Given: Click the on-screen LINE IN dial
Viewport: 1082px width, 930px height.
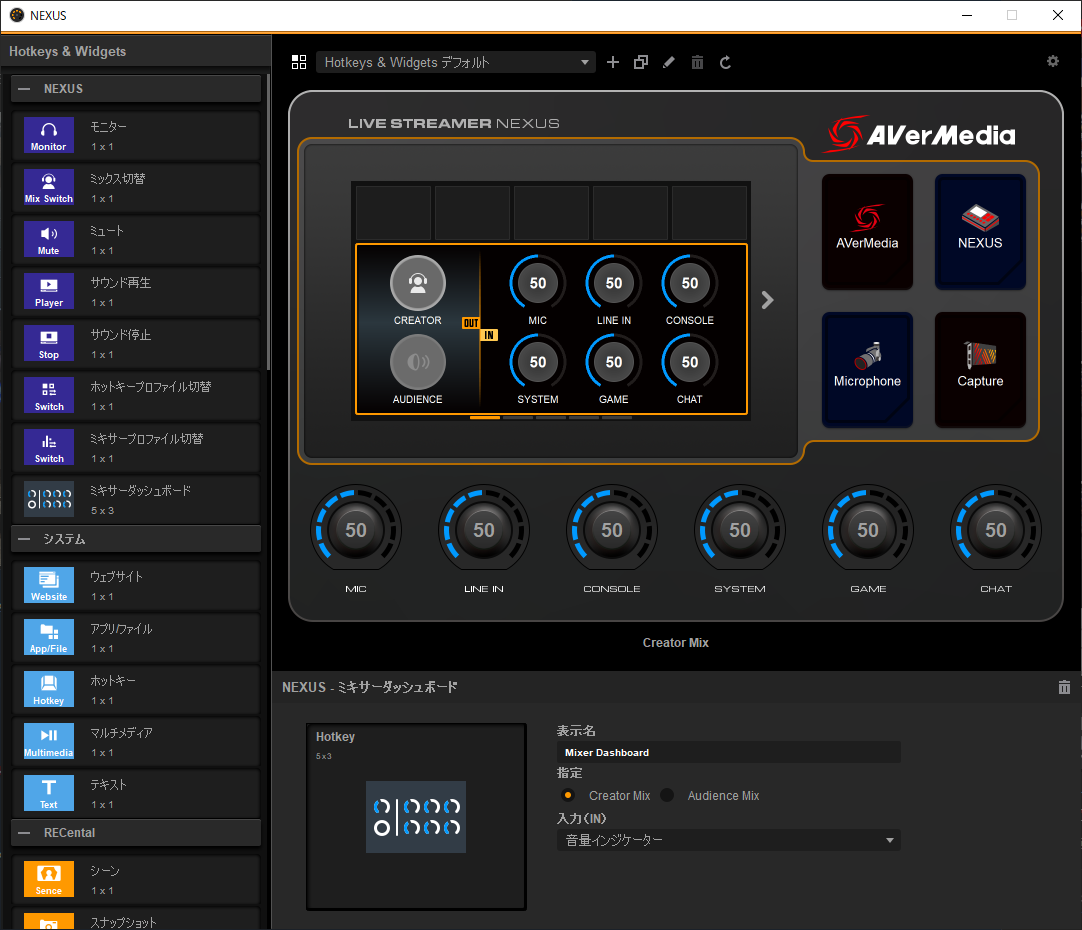Looking at the screenshot, I should click(613, 282).
